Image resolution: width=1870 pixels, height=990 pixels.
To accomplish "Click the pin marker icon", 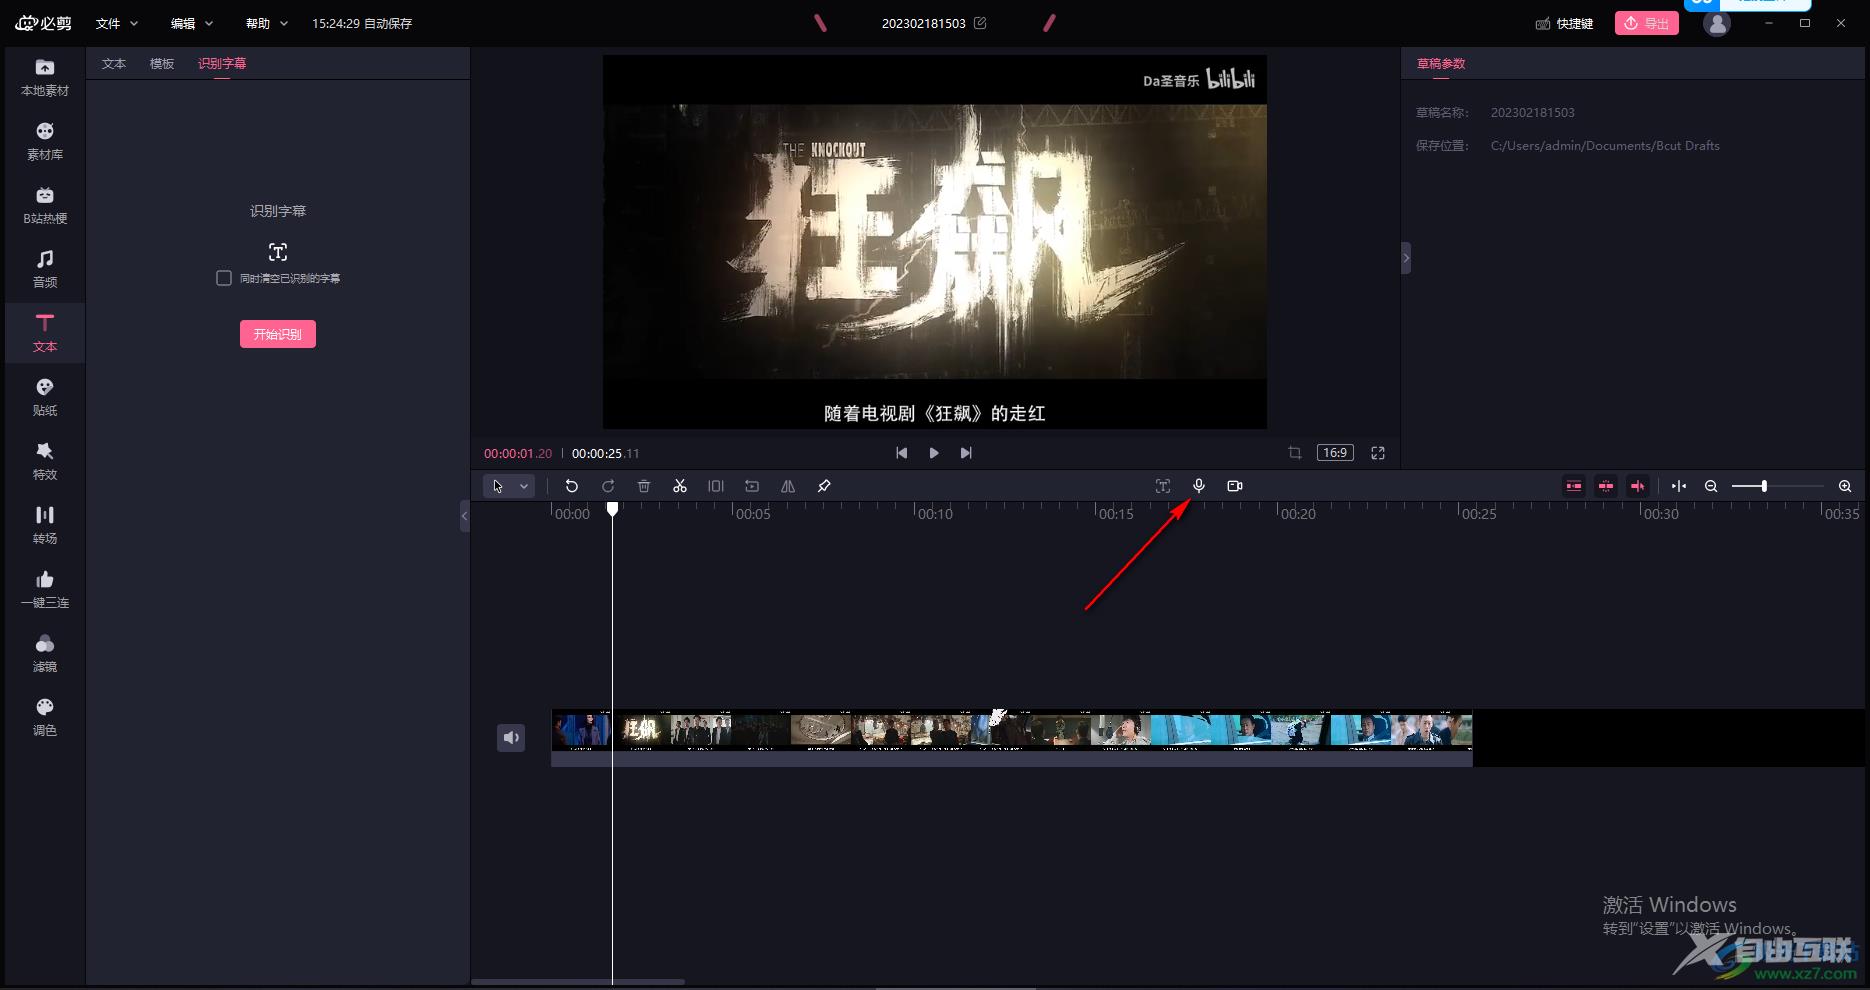I will coord(824,486).
